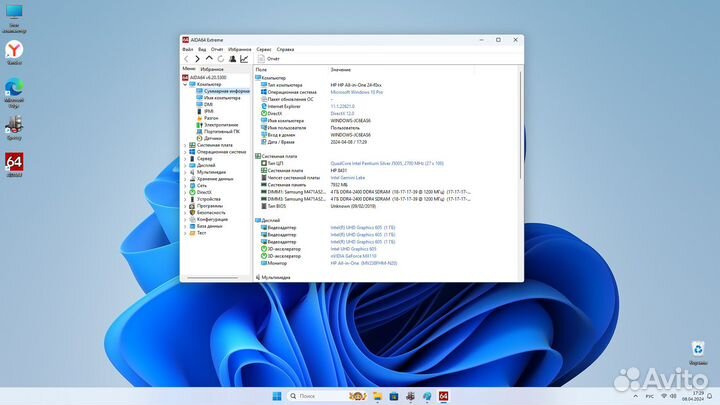
Task: Open the Файл menu
Action: tap(187, 49)
